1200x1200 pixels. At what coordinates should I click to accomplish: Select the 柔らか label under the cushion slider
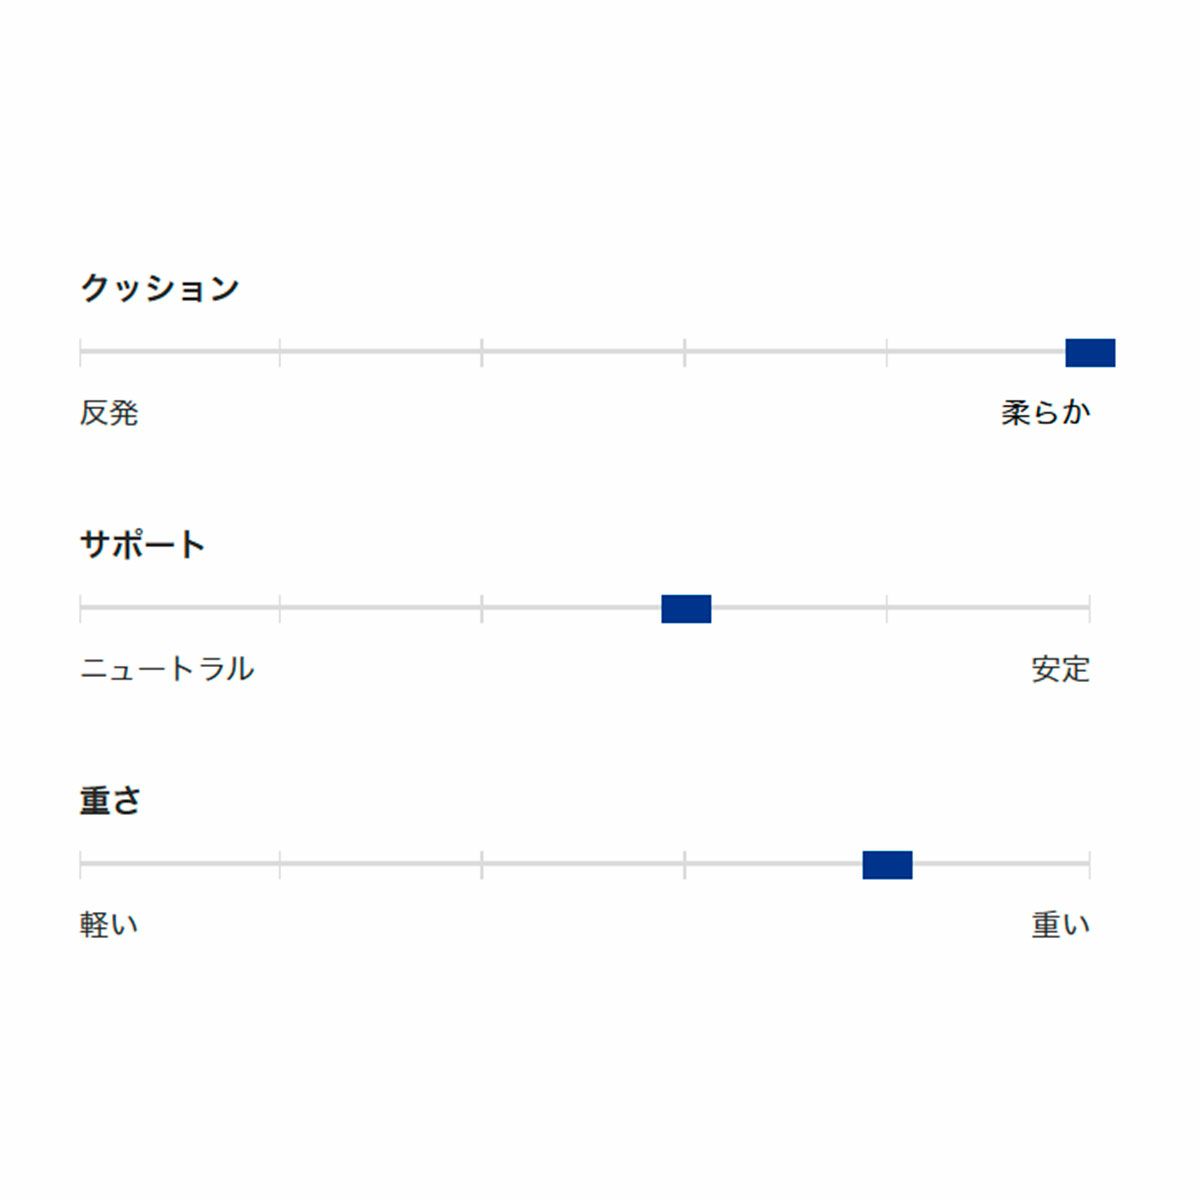1045,412
